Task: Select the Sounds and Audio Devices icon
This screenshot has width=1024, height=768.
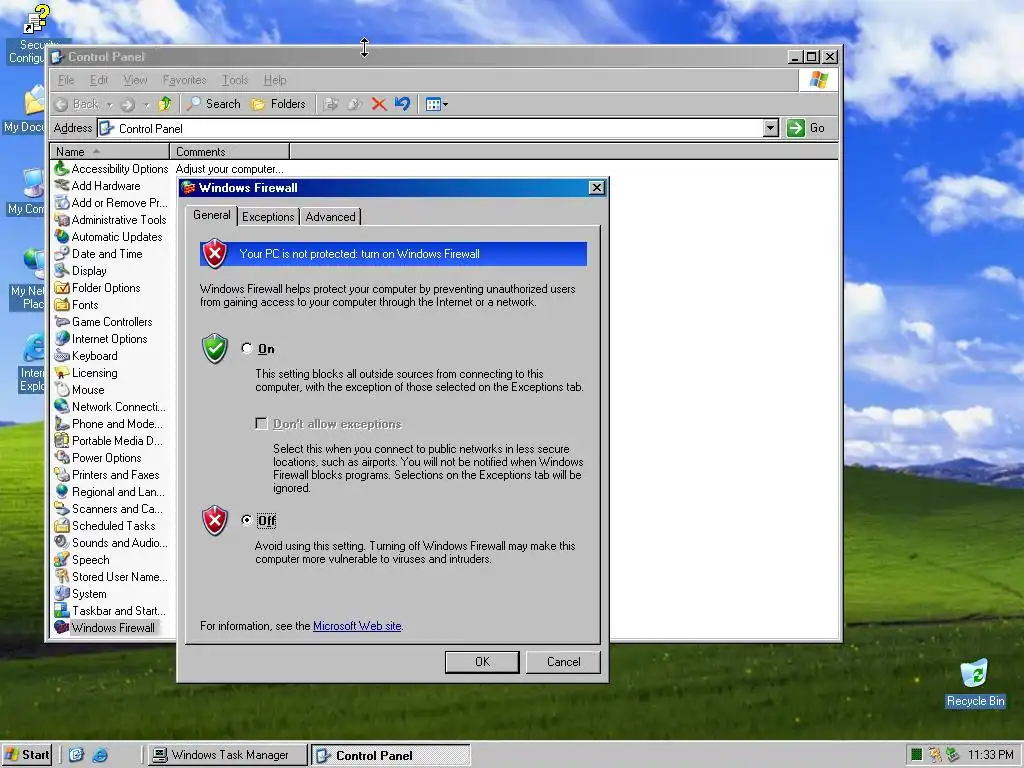Action: pos(61,542)
